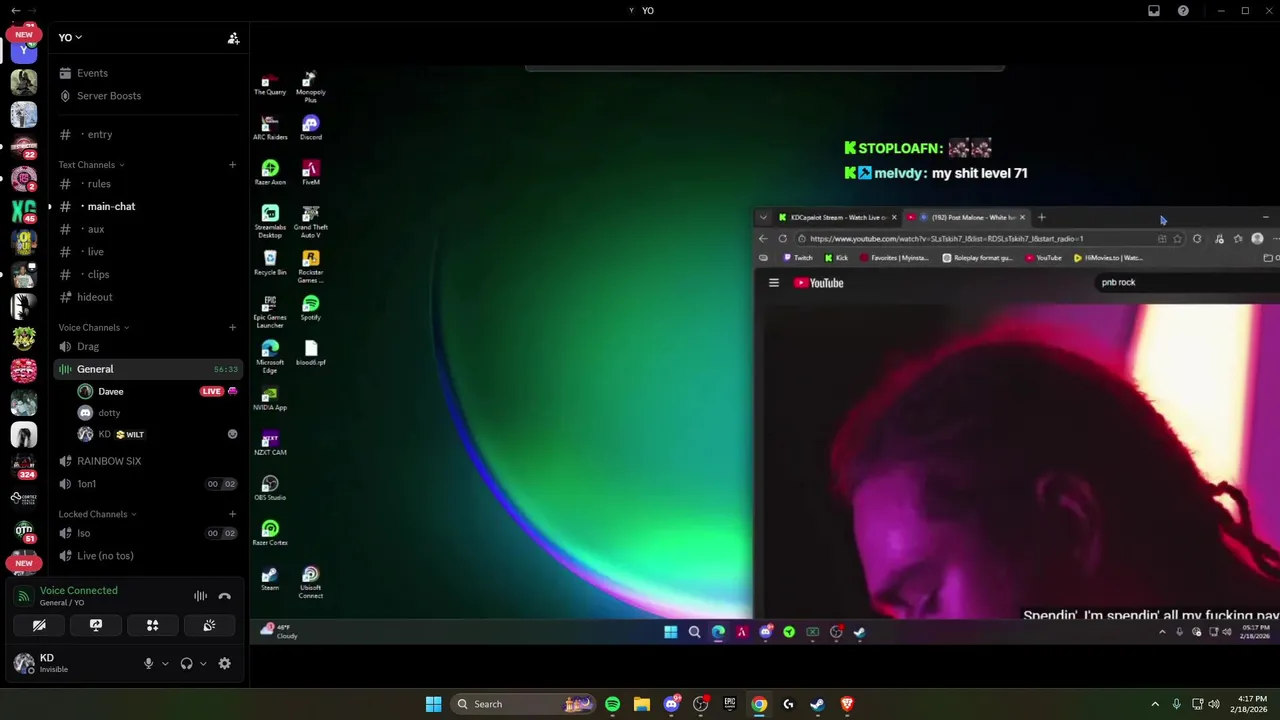
Task: Open Epic Games from the taskbar
Action: click(730, 704)
